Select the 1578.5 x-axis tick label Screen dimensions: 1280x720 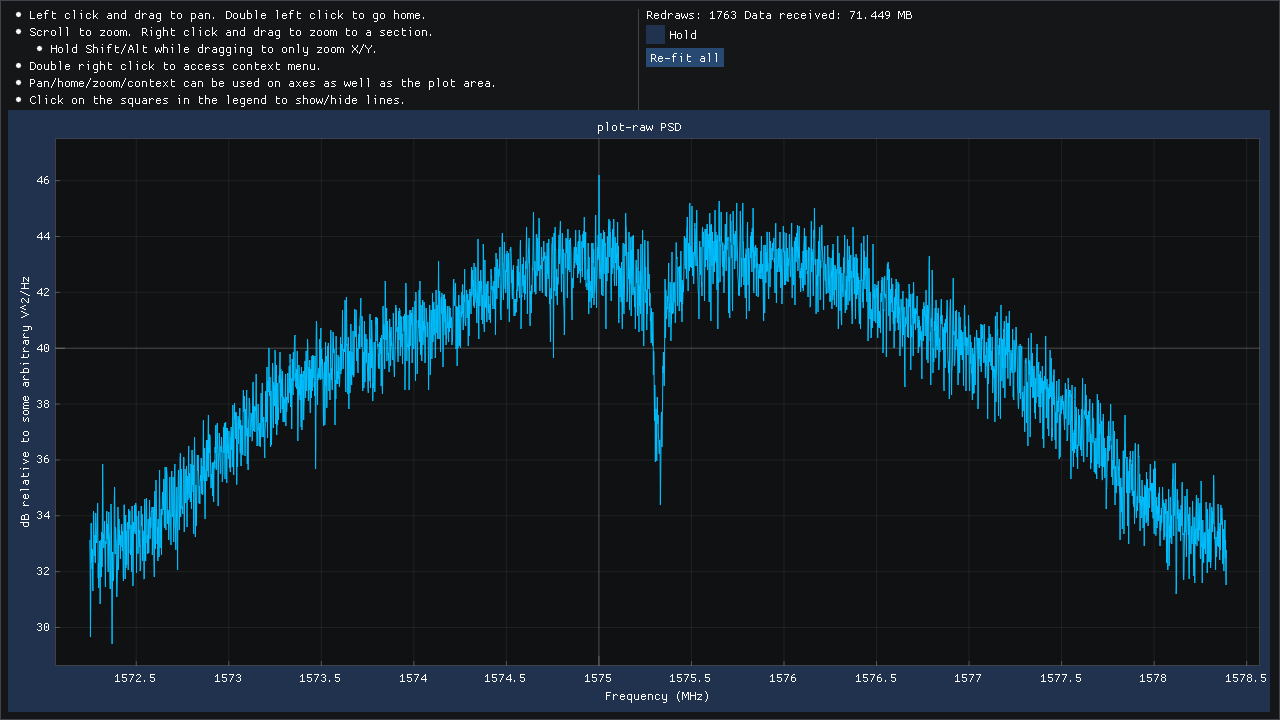coord(1245,677)
